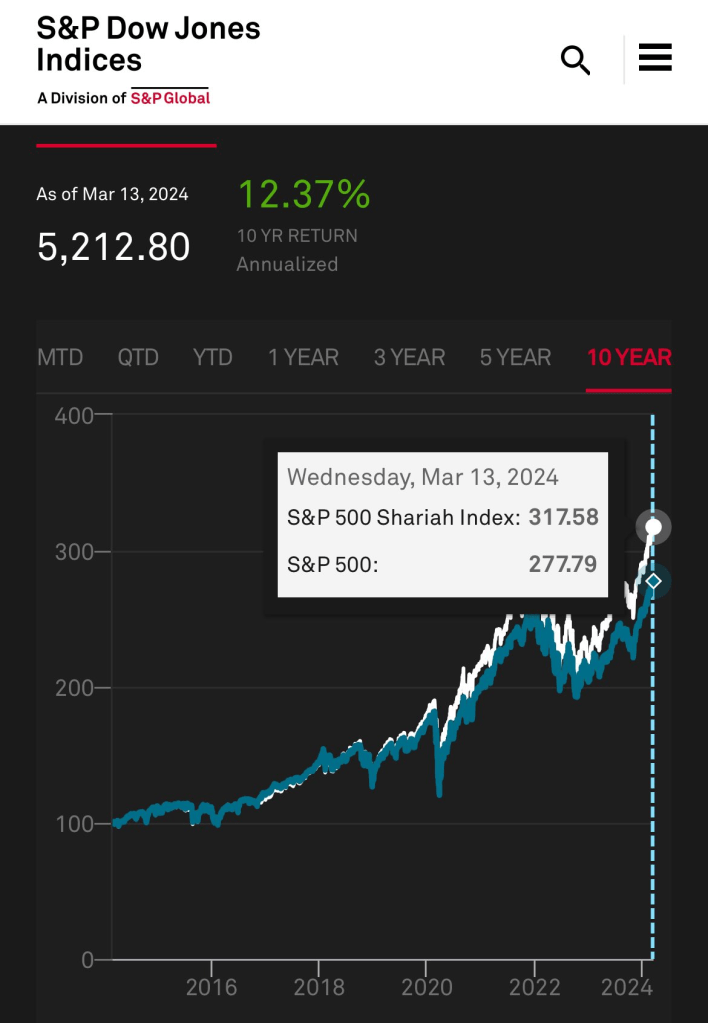Viewport: 708px width, 1023px height.
Task: Switch to the 1 YEAR tab
Action: coord(303,357)
